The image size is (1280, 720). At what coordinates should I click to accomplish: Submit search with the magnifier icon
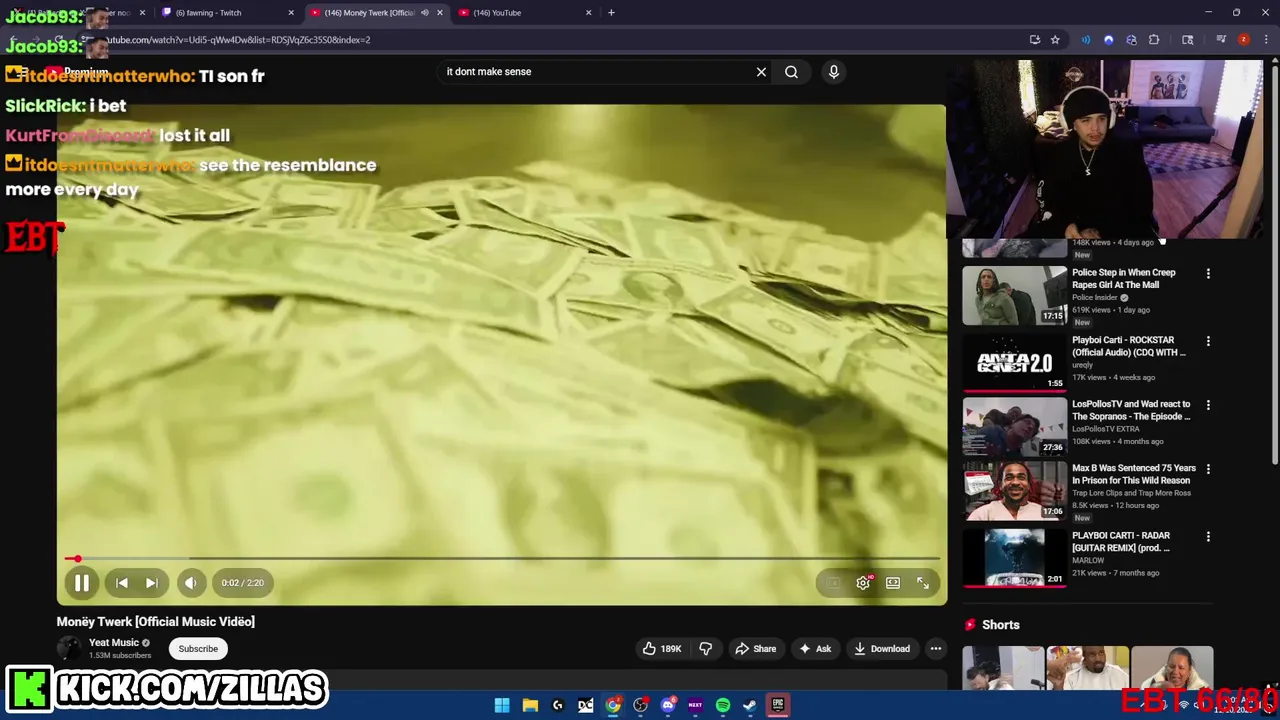click(x=791, y=72)
